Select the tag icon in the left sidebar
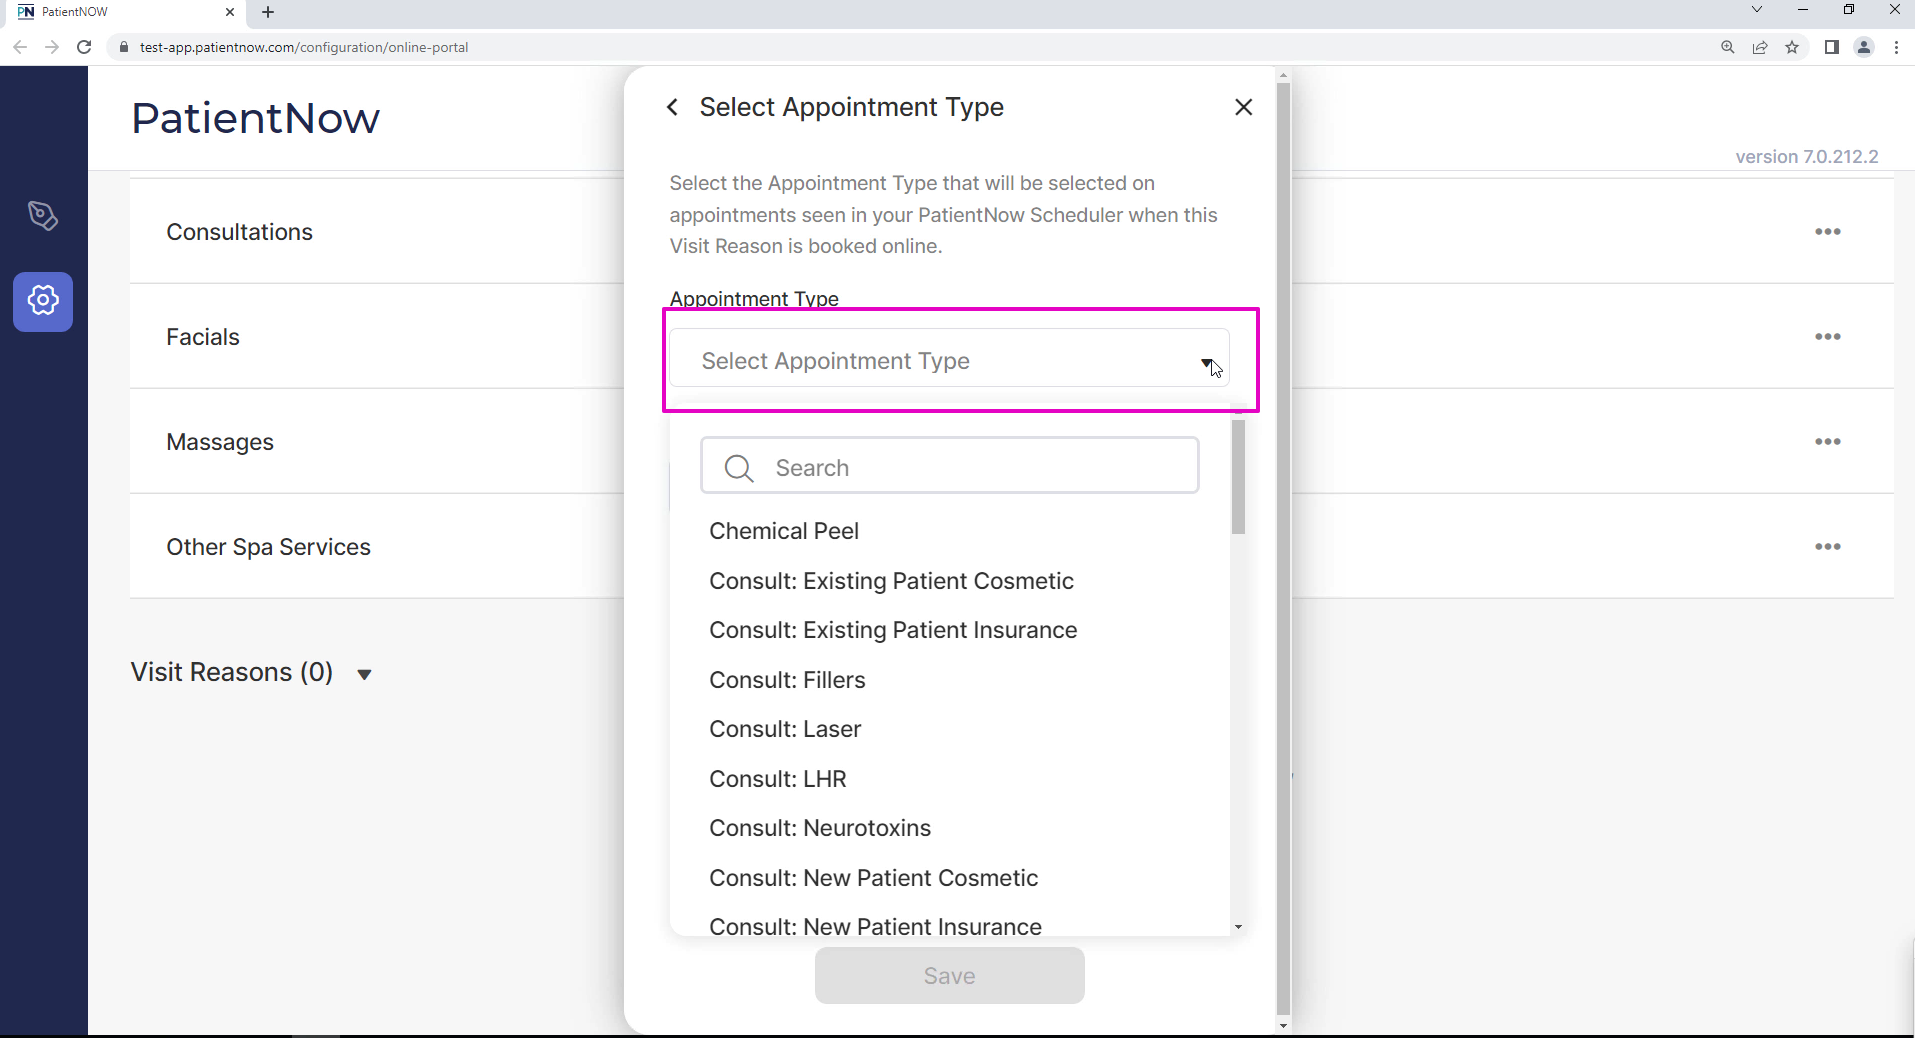The image size is (1915, 1038). coord(43,216)
